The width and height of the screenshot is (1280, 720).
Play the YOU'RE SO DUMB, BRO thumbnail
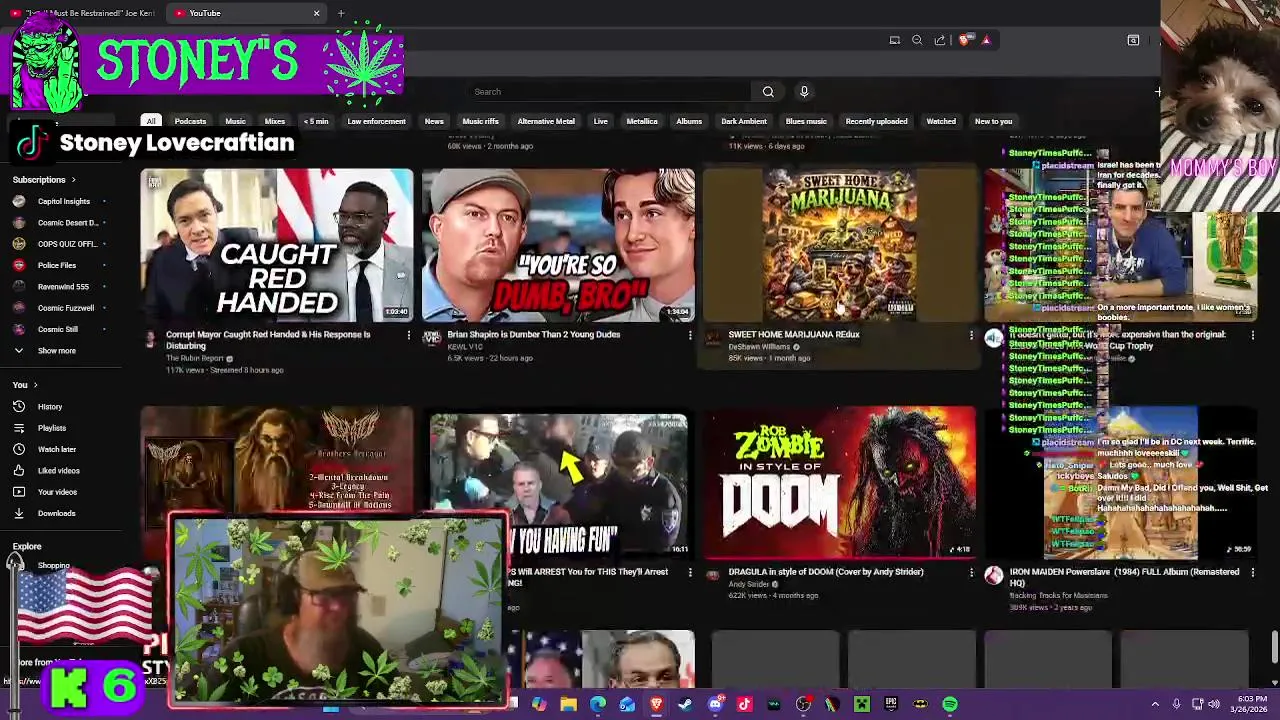click(x=558, y=245)
